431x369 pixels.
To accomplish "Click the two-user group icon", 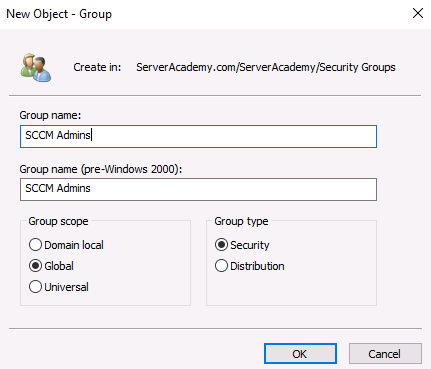I will click(36, 68).
